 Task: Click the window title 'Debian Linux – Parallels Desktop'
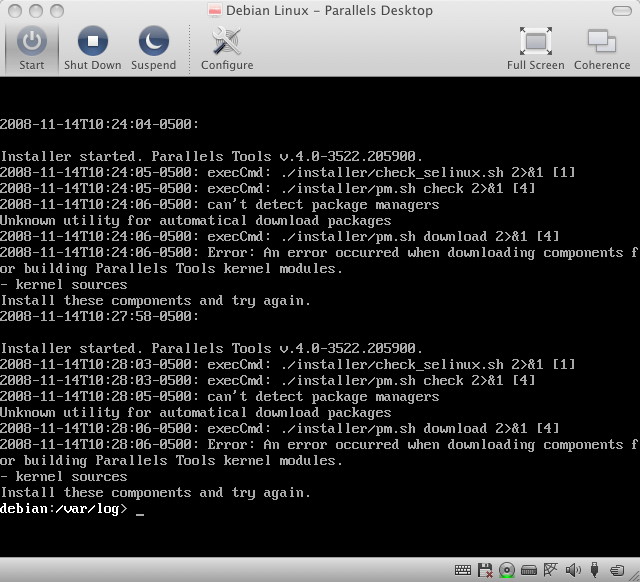point(329,11)
